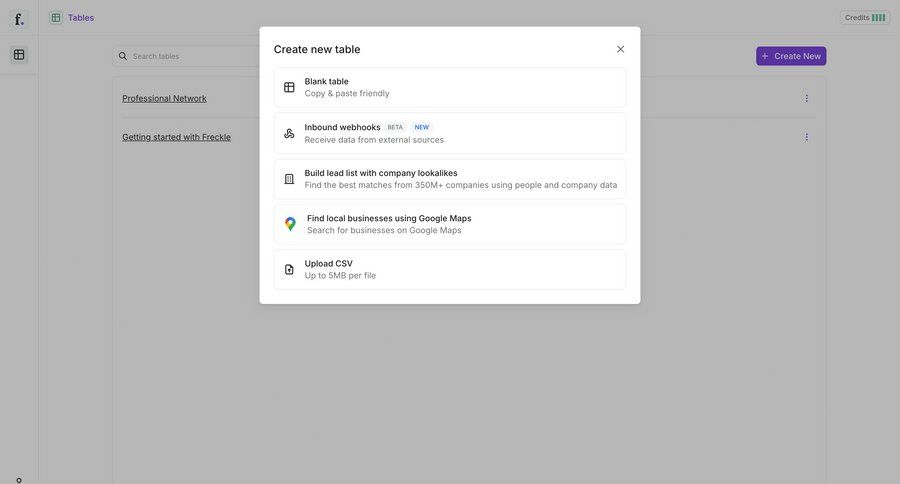Click the Tables icon in the header breadcrumb
The height and width of the screenshot is (484, 900).
tap(56, 18)
